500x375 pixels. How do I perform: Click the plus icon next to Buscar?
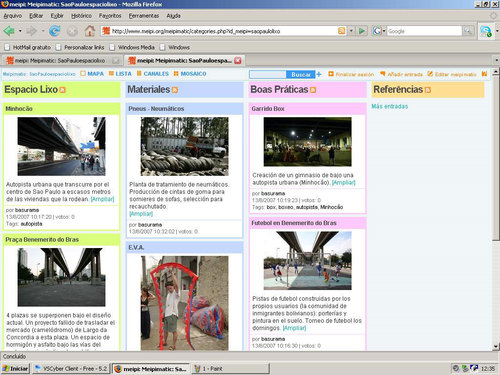click(x=319, y=74)
